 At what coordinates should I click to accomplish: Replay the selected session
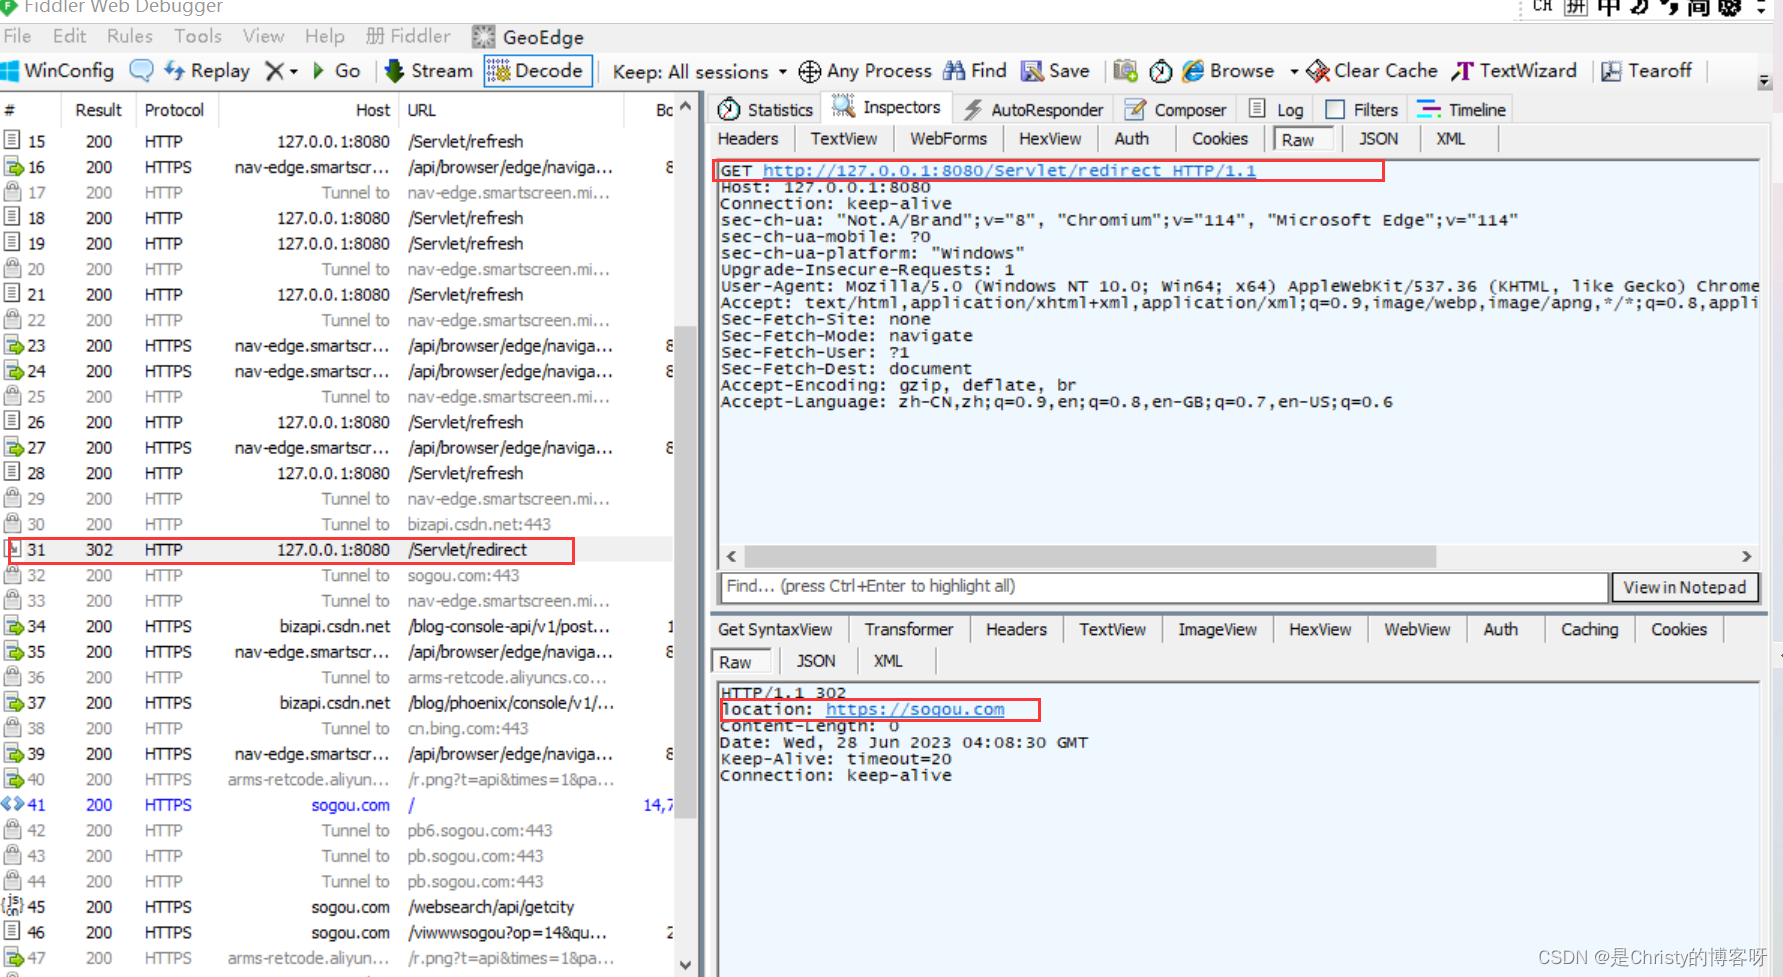[207, 71]
